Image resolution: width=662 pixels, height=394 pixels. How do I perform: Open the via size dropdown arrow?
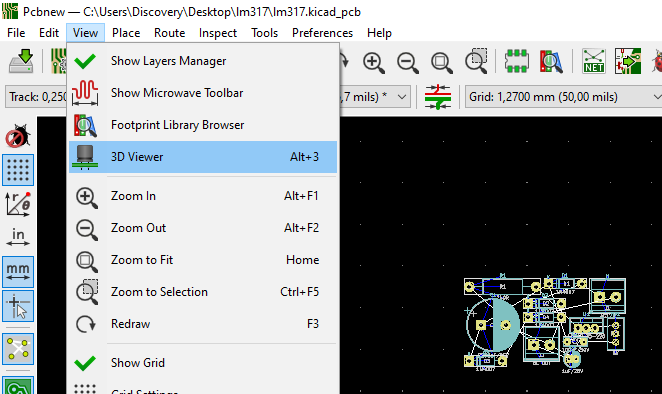402,97
